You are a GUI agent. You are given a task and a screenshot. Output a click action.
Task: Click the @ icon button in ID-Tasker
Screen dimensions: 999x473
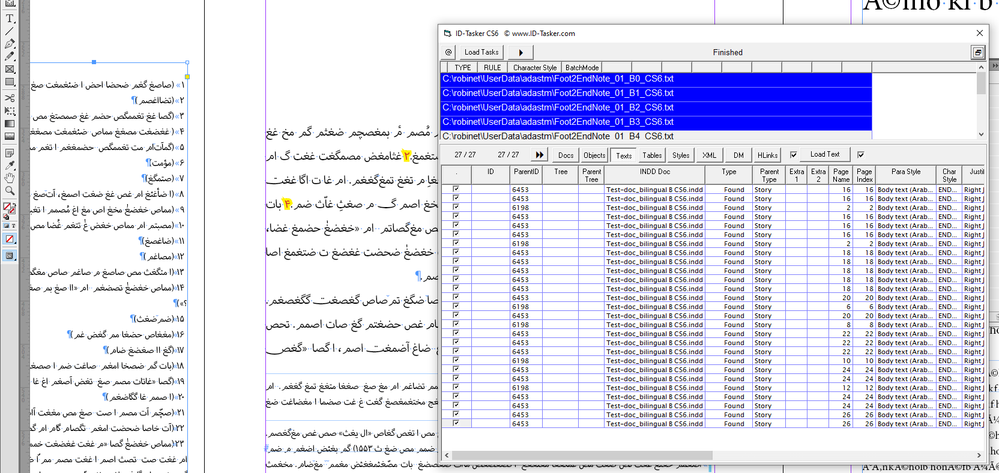point(448,52)
